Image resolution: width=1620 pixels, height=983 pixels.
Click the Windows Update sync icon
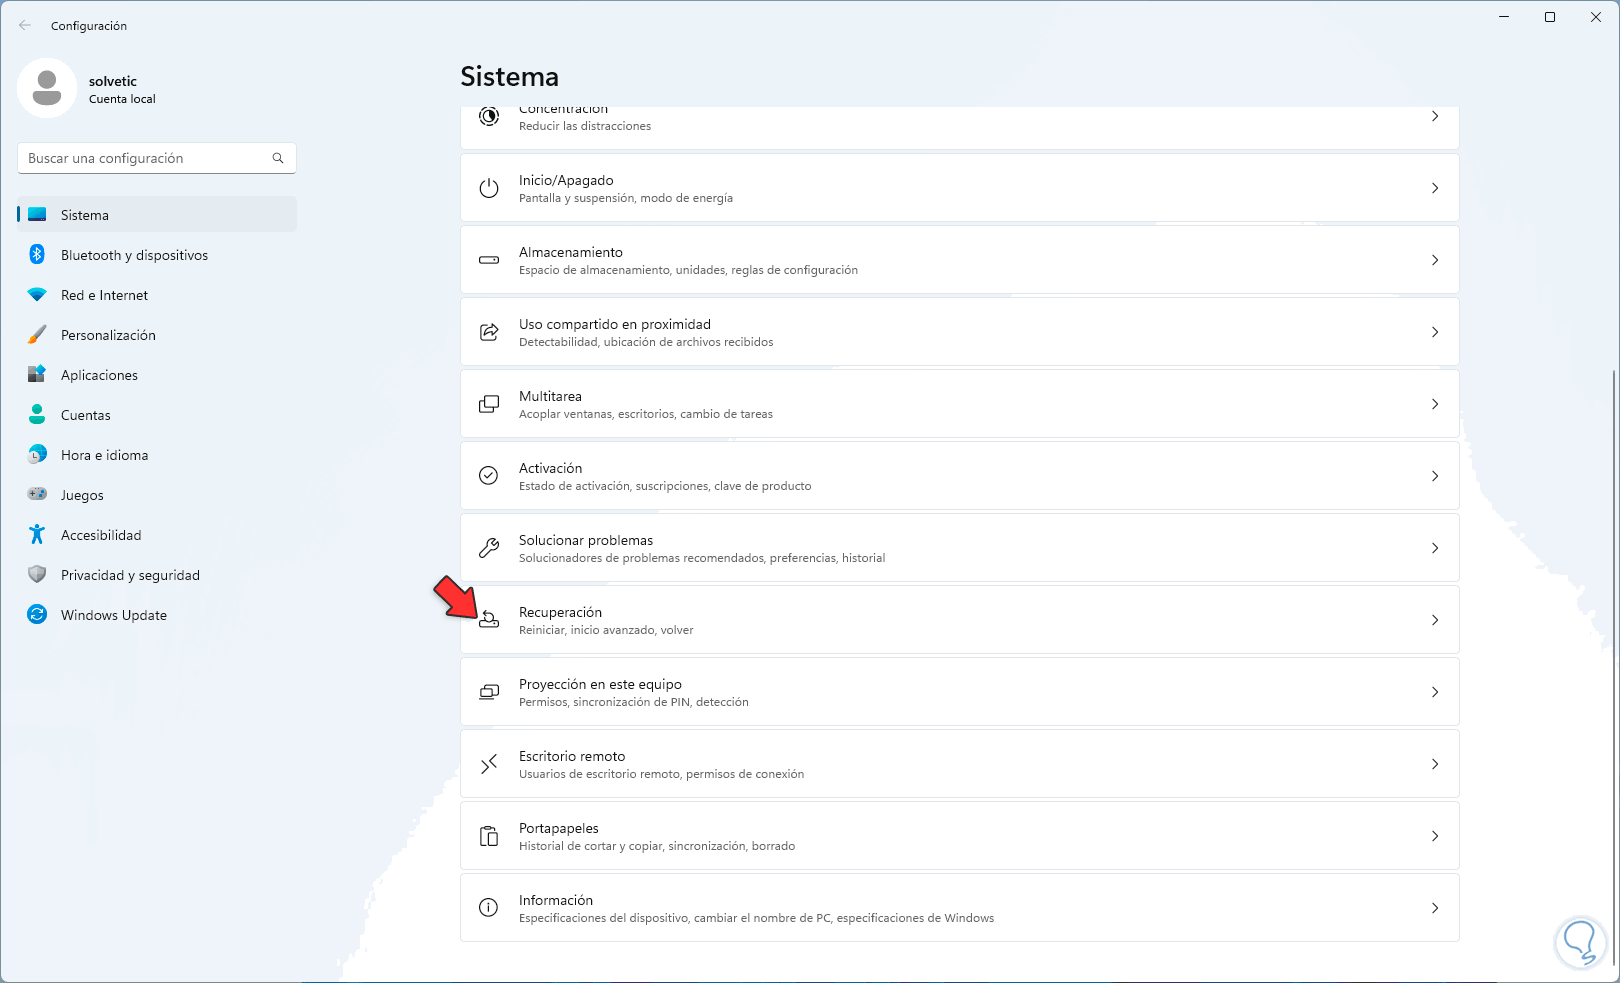tap(37, 615)
